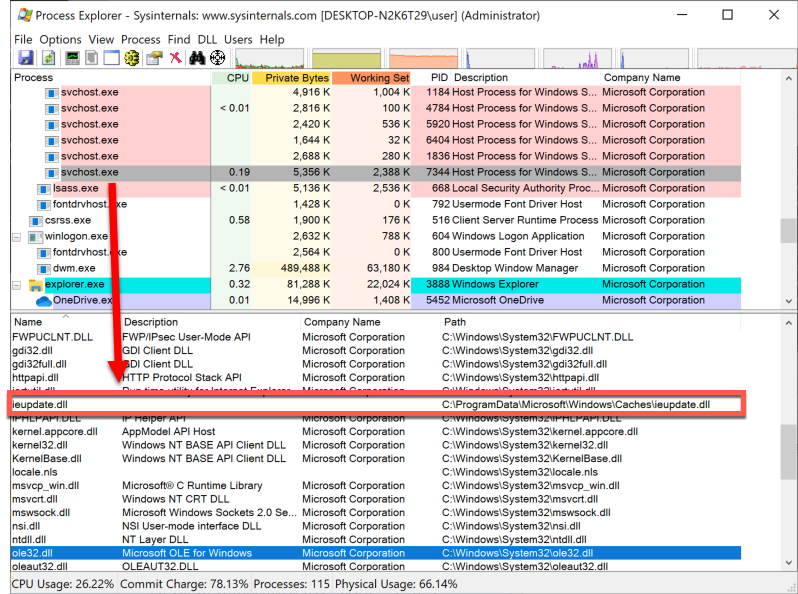798x594 pixels.
Task: Click the crosshair Find Window's Process icon
Action: point(217,58)
